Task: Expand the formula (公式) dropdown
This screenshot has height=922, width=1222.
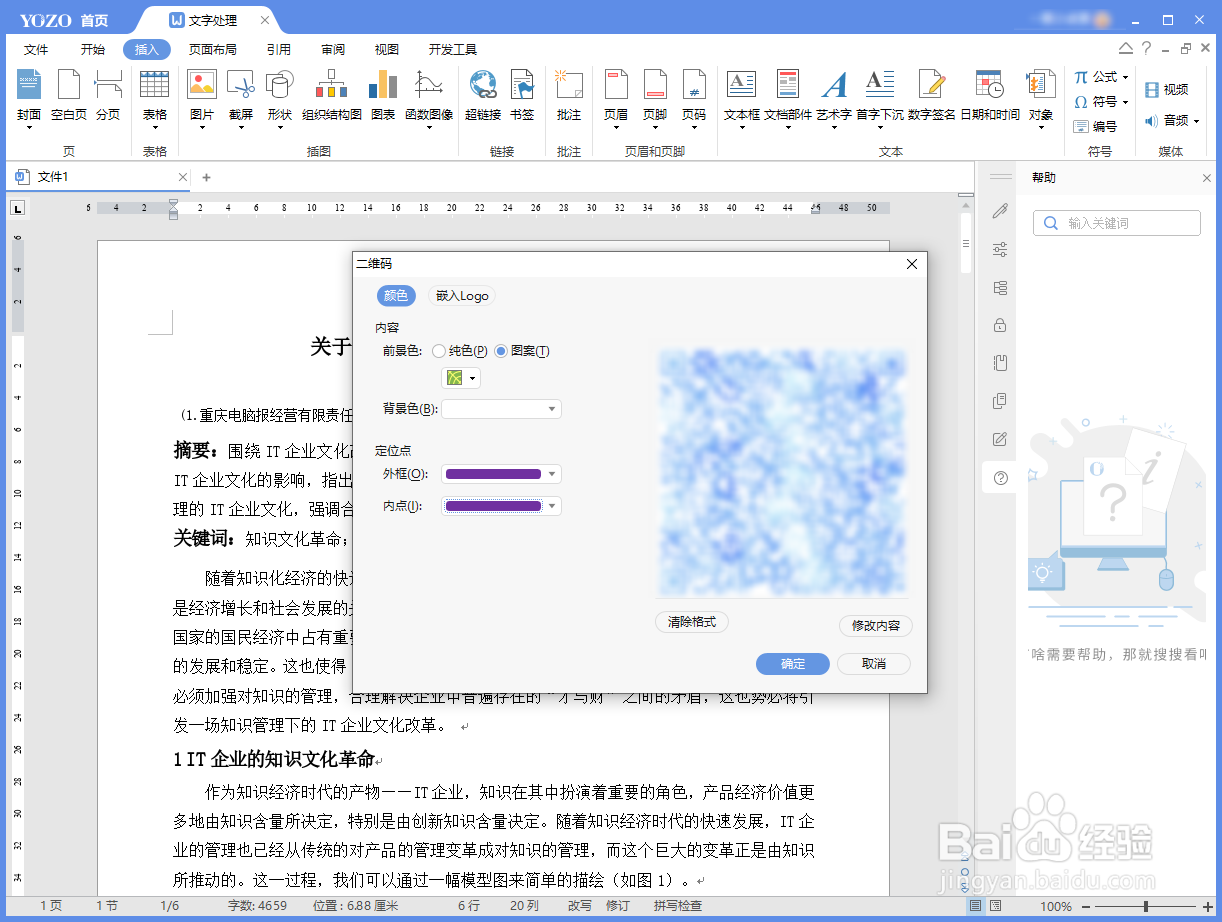Action: tap(1125, 77)
